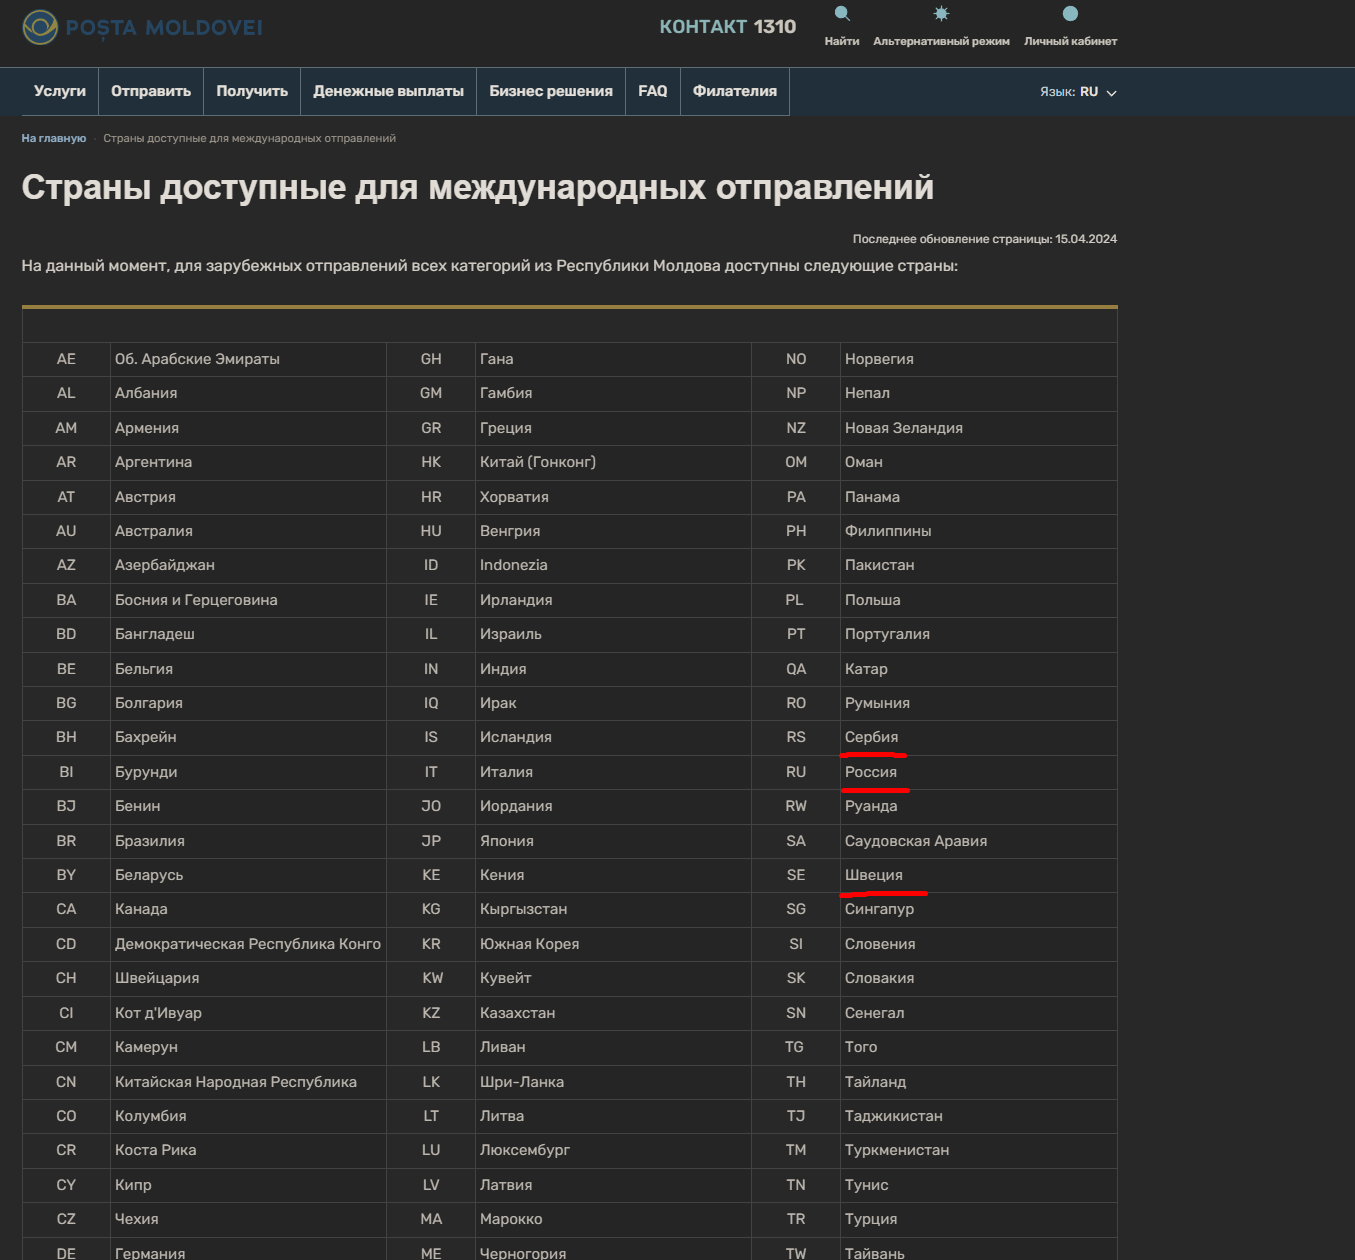Viewport: 1355px width, 1260px height.
Task: Select the Норвегия cell
Action: [x=979, y=359]
